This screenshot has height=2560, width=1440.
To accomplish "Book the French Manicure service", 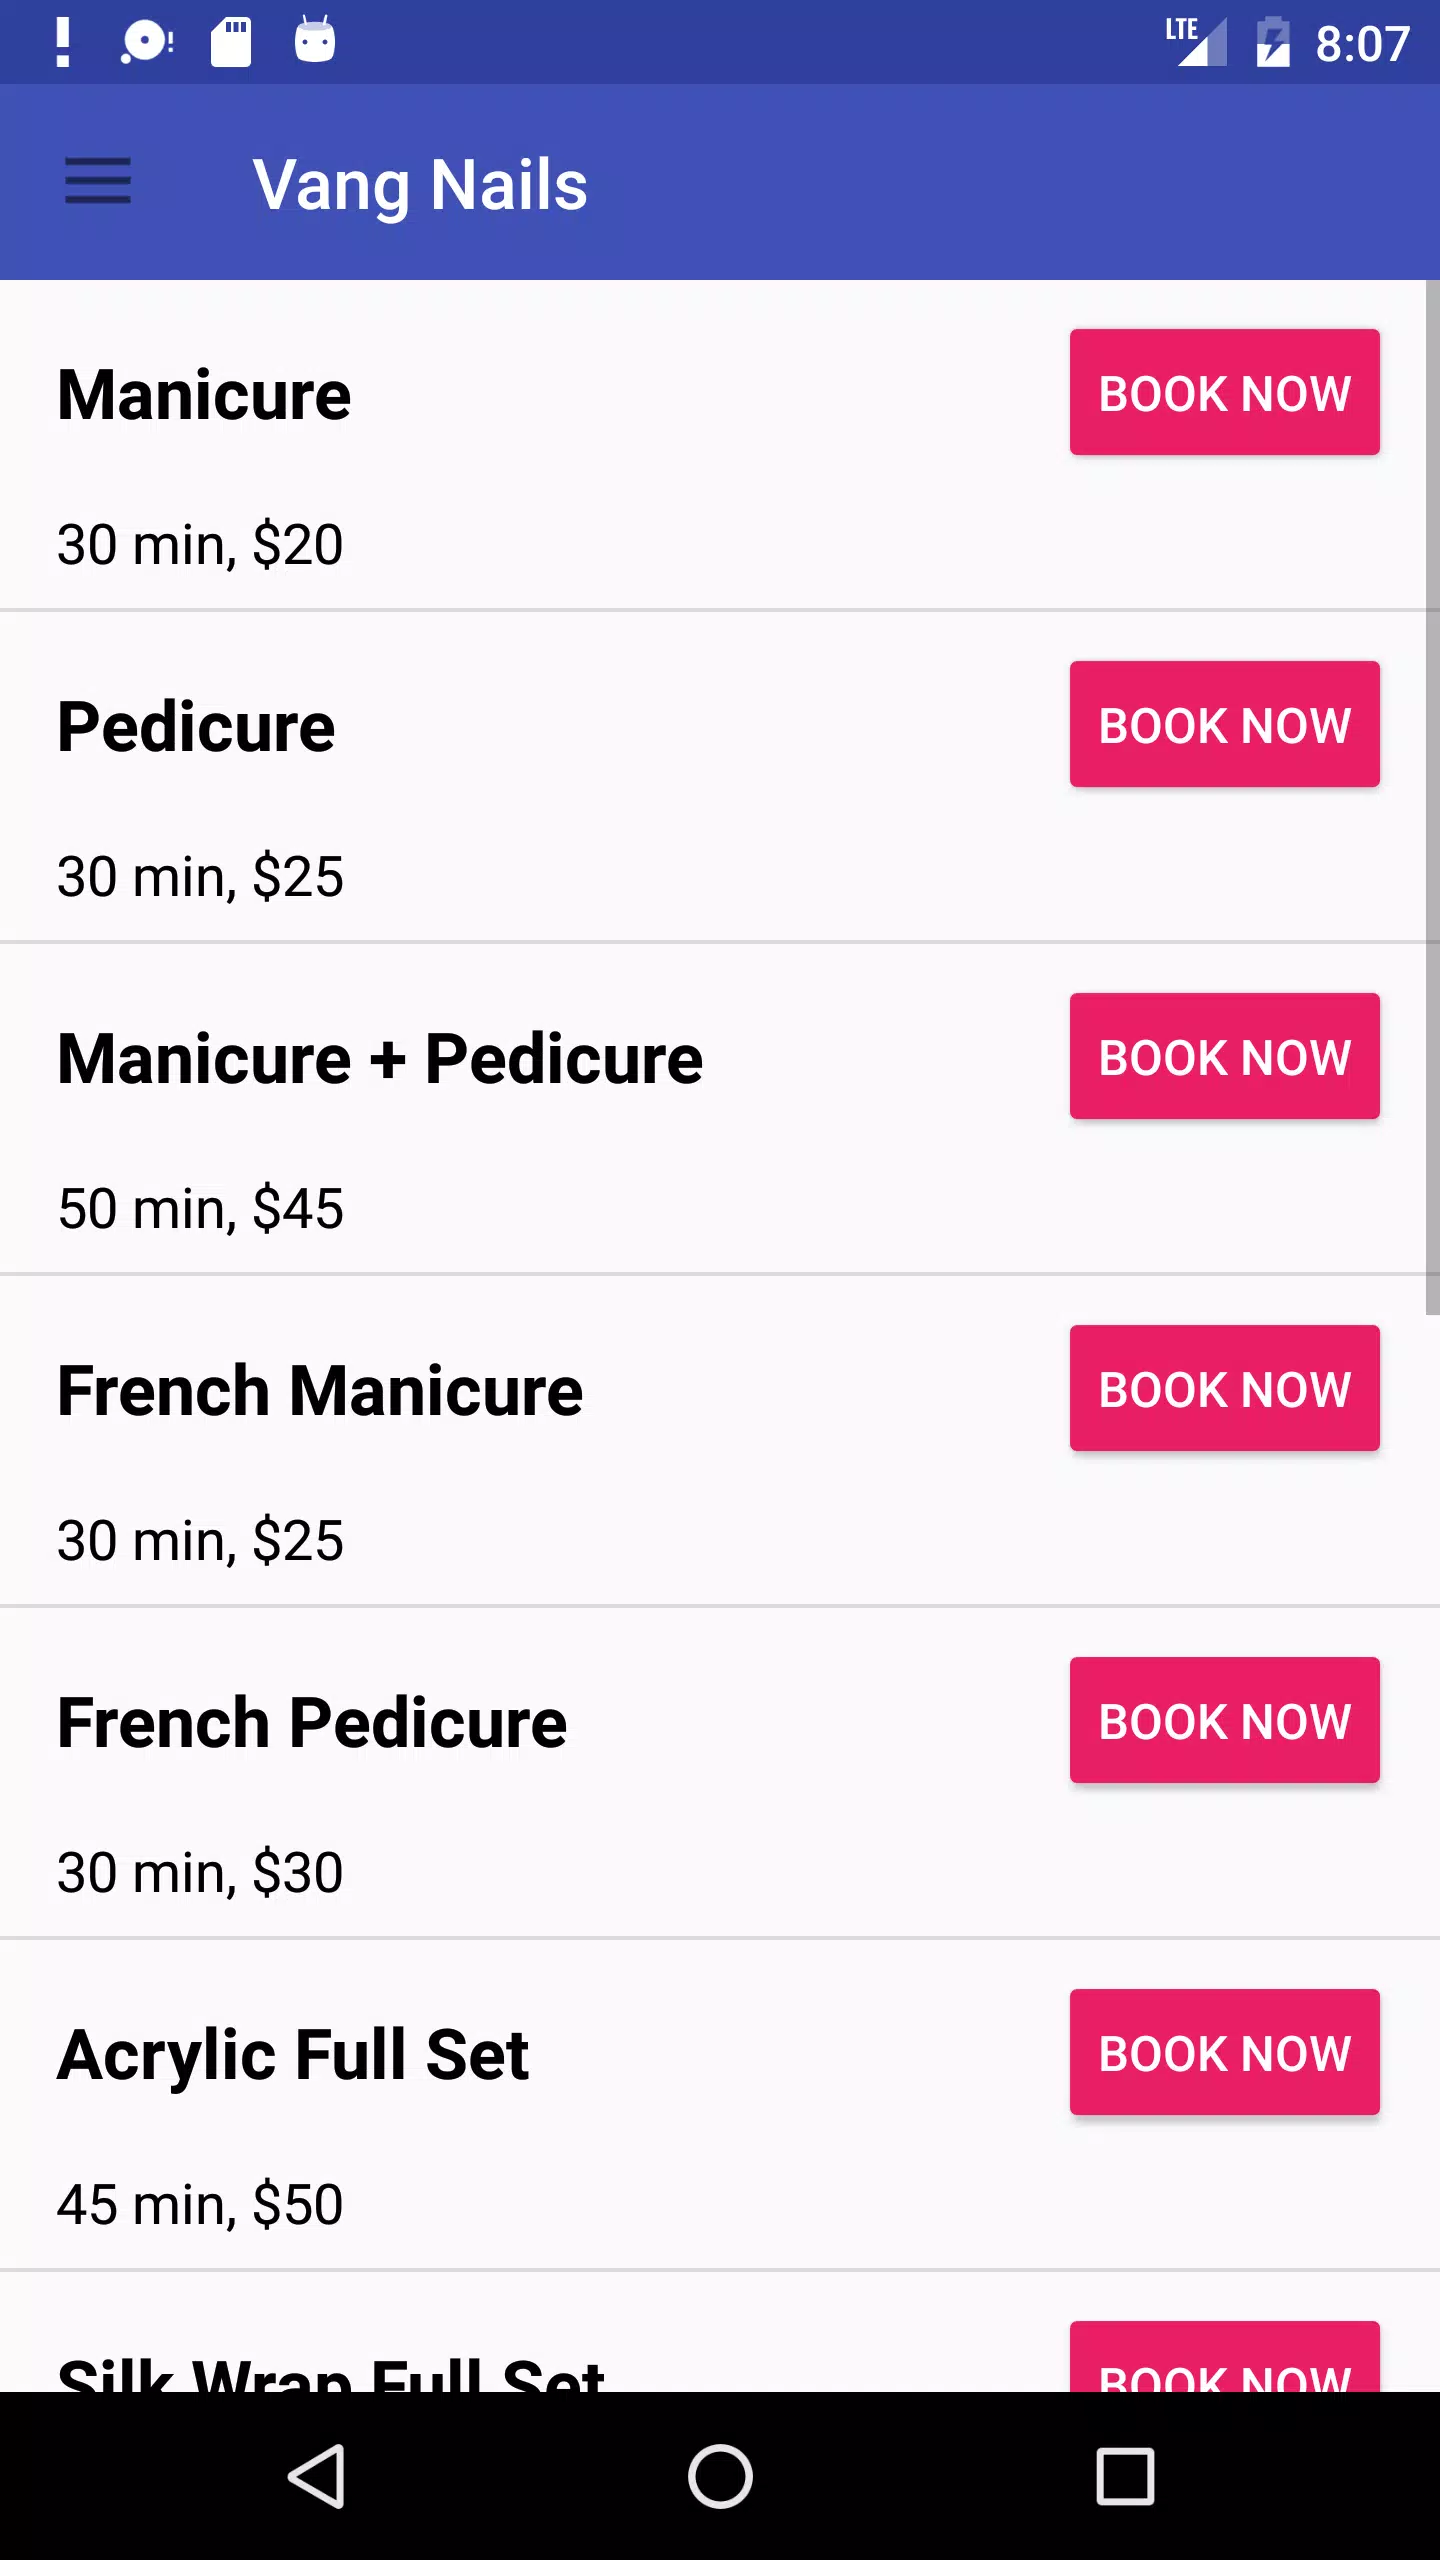I will tap(1224, 1388).
